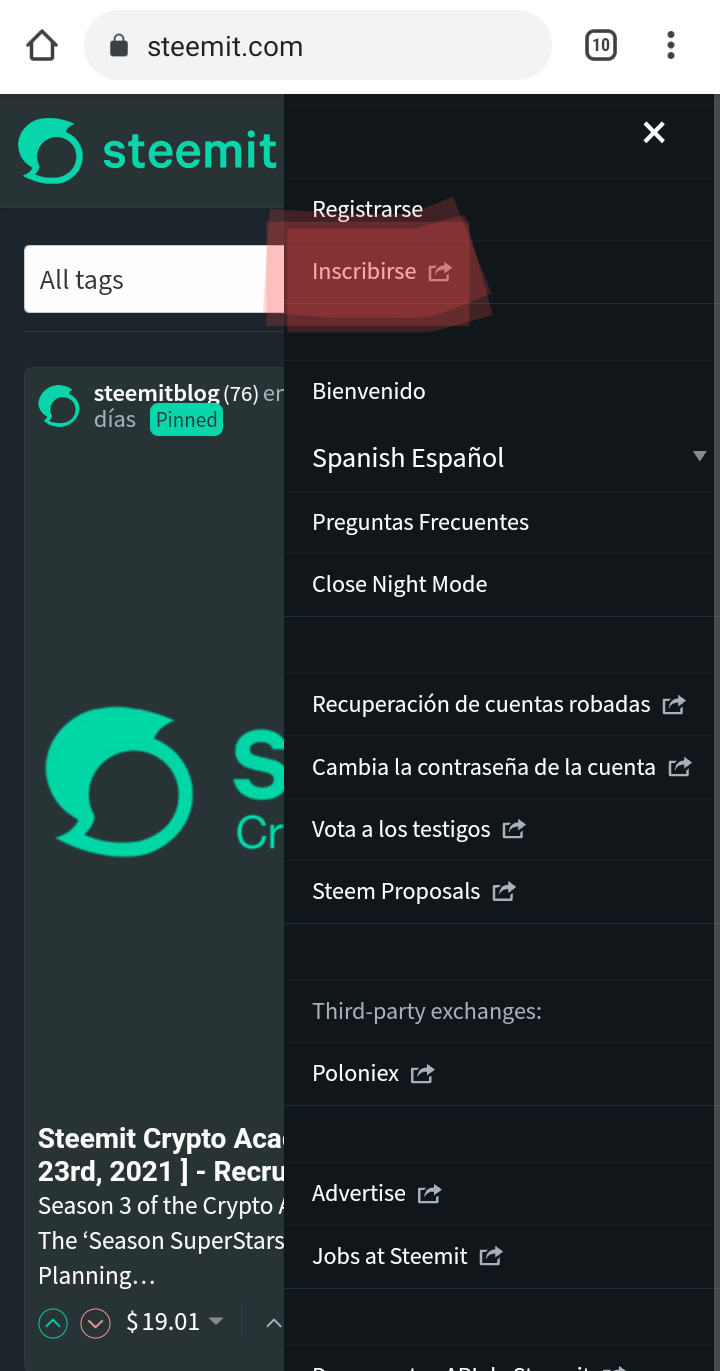Tap the steemit.com address bar
720x1371 pixels.
318,46
